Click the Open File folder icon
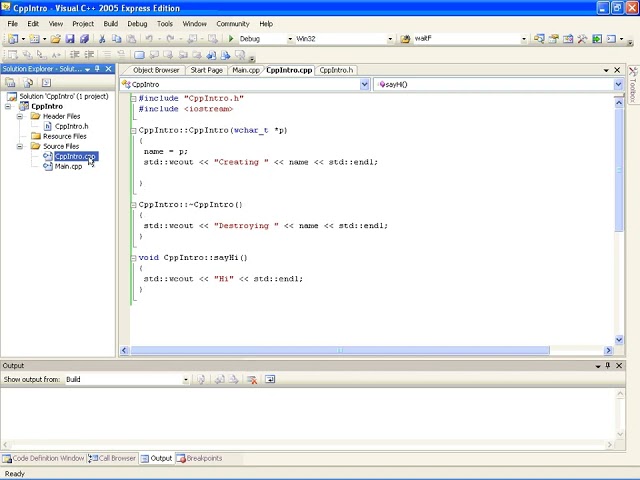The width and height of the screenshot is (640, 480). click(x=56, y=39)
